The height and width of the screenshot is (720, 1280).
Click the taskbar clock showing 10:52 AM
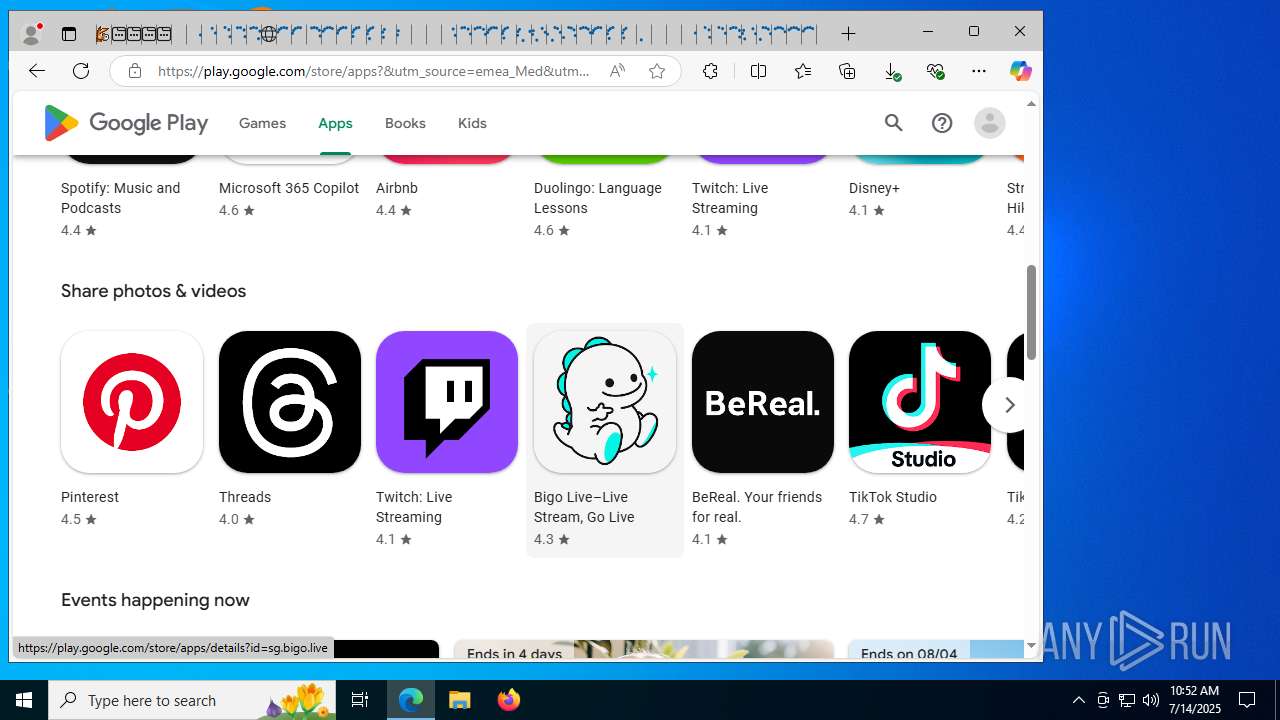1195,700
